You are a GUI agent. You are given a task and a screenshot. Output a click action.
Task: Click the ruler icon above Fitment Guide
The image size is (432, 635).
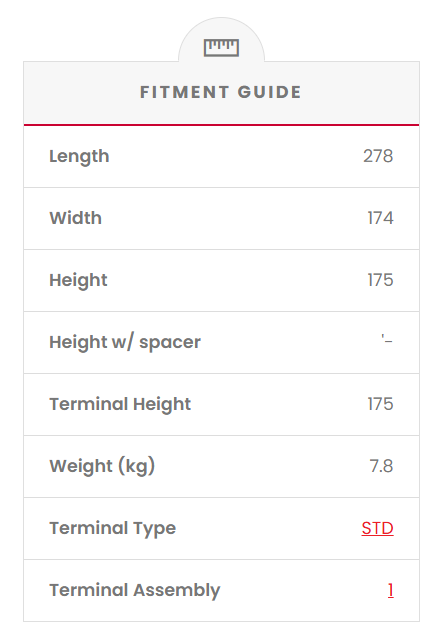click(x=221, y=48)
